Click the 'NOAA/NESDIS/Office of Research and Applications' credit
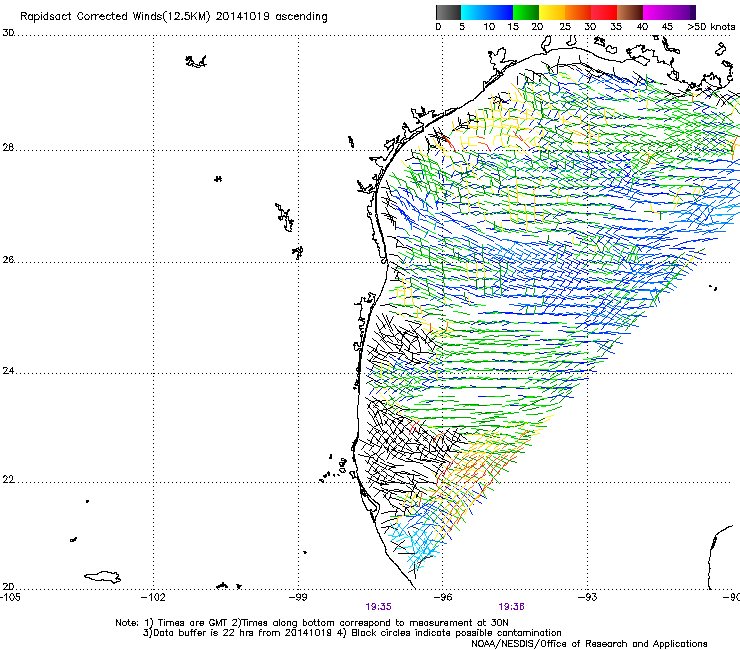 589,643
